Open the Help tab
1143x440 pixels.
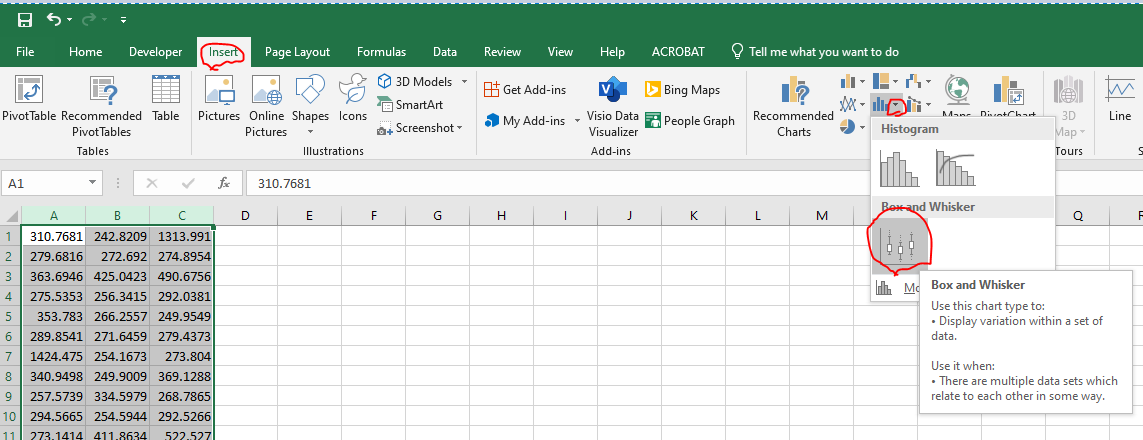[x=612, y=52]
